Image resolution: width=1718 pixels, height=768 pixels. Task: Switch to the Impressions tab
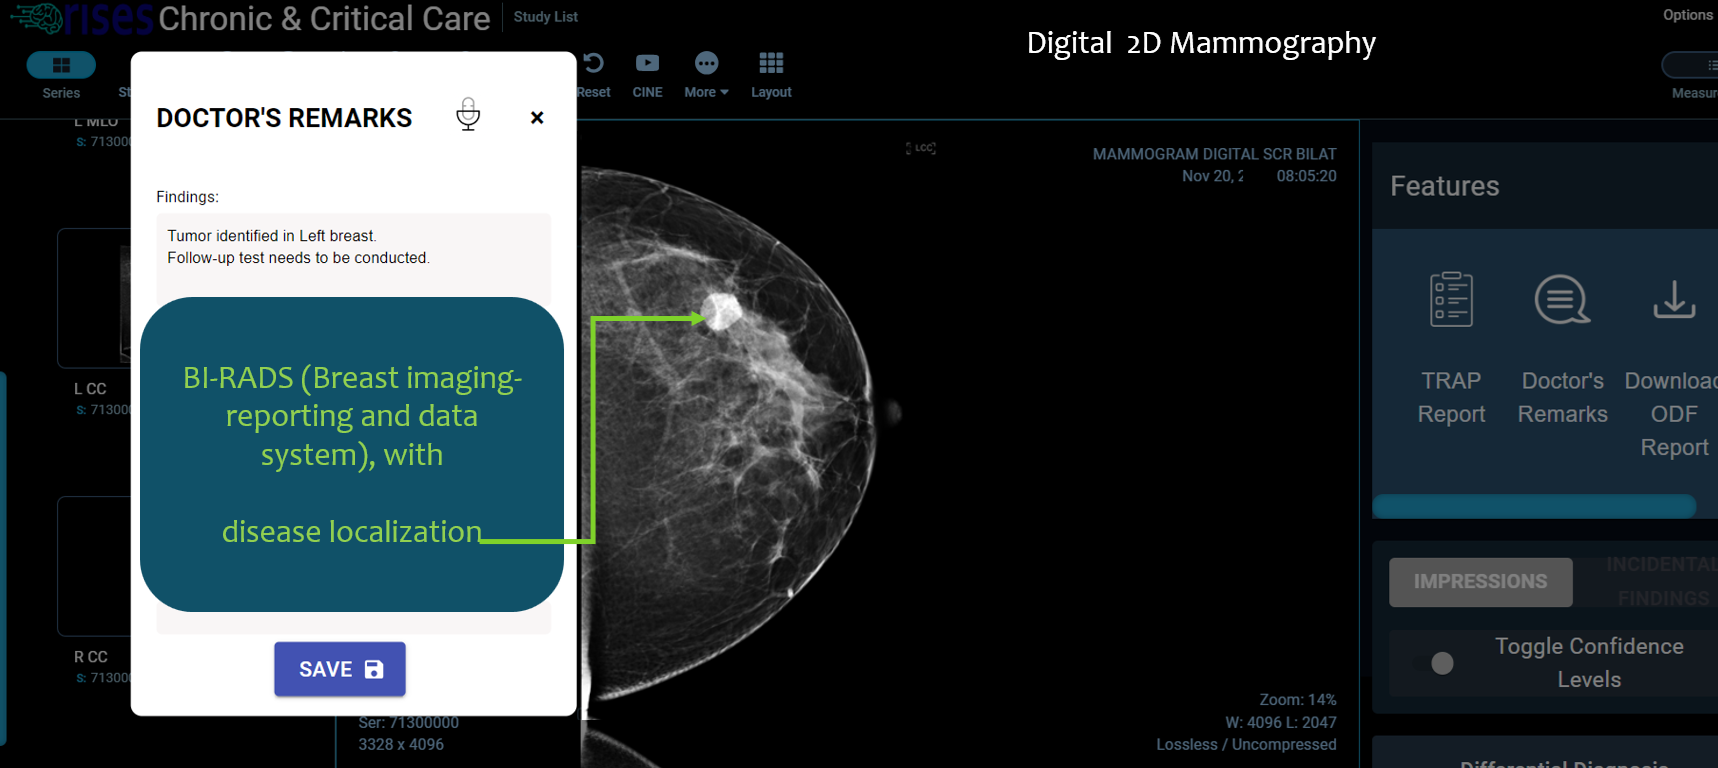[1480, 582]
